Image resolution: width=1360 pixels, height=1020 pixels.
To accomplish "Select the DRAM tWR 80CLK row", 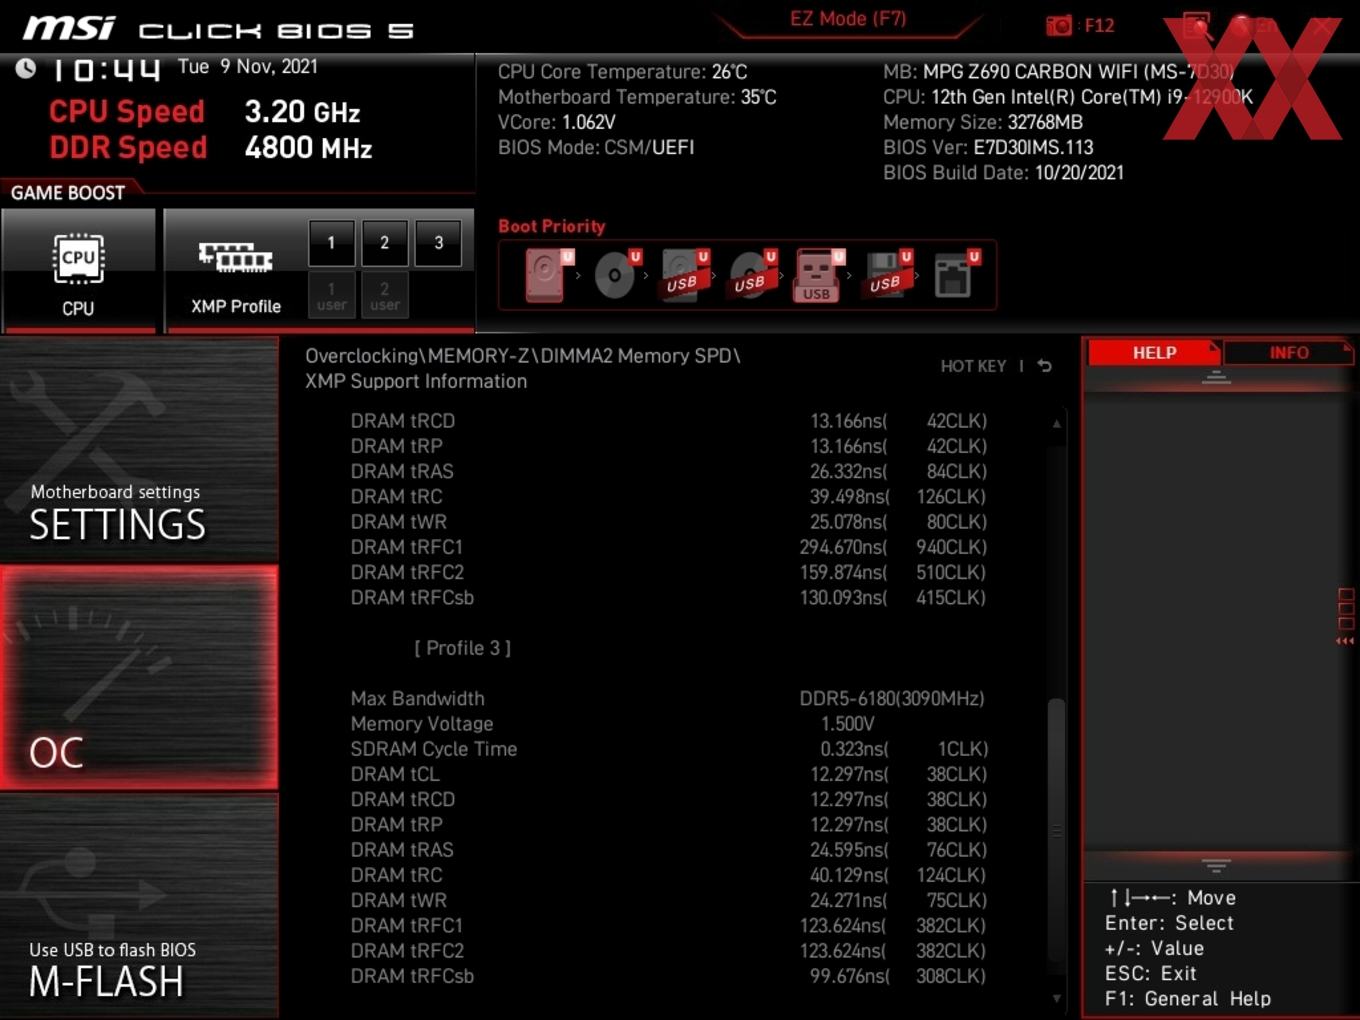I will point(669,522).
